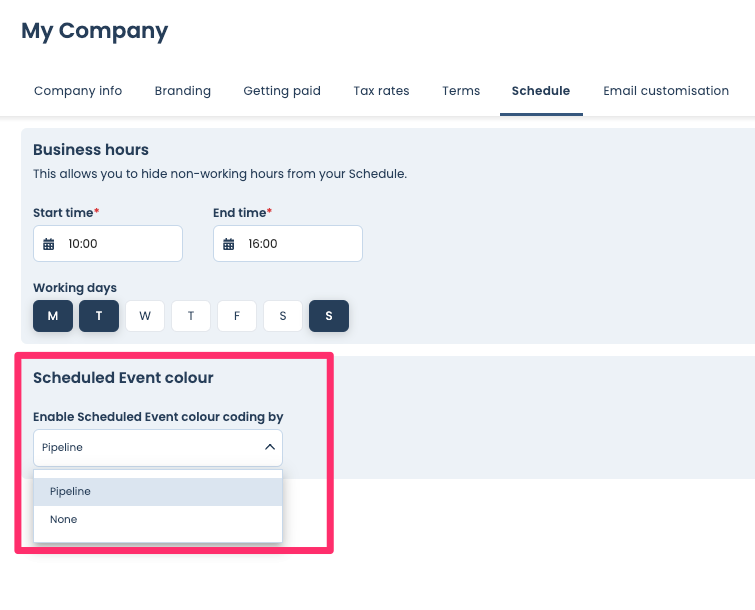Disable Sunday as a working day
The image size is (755, 610).
pyautogui.click(x=329, y=316)
